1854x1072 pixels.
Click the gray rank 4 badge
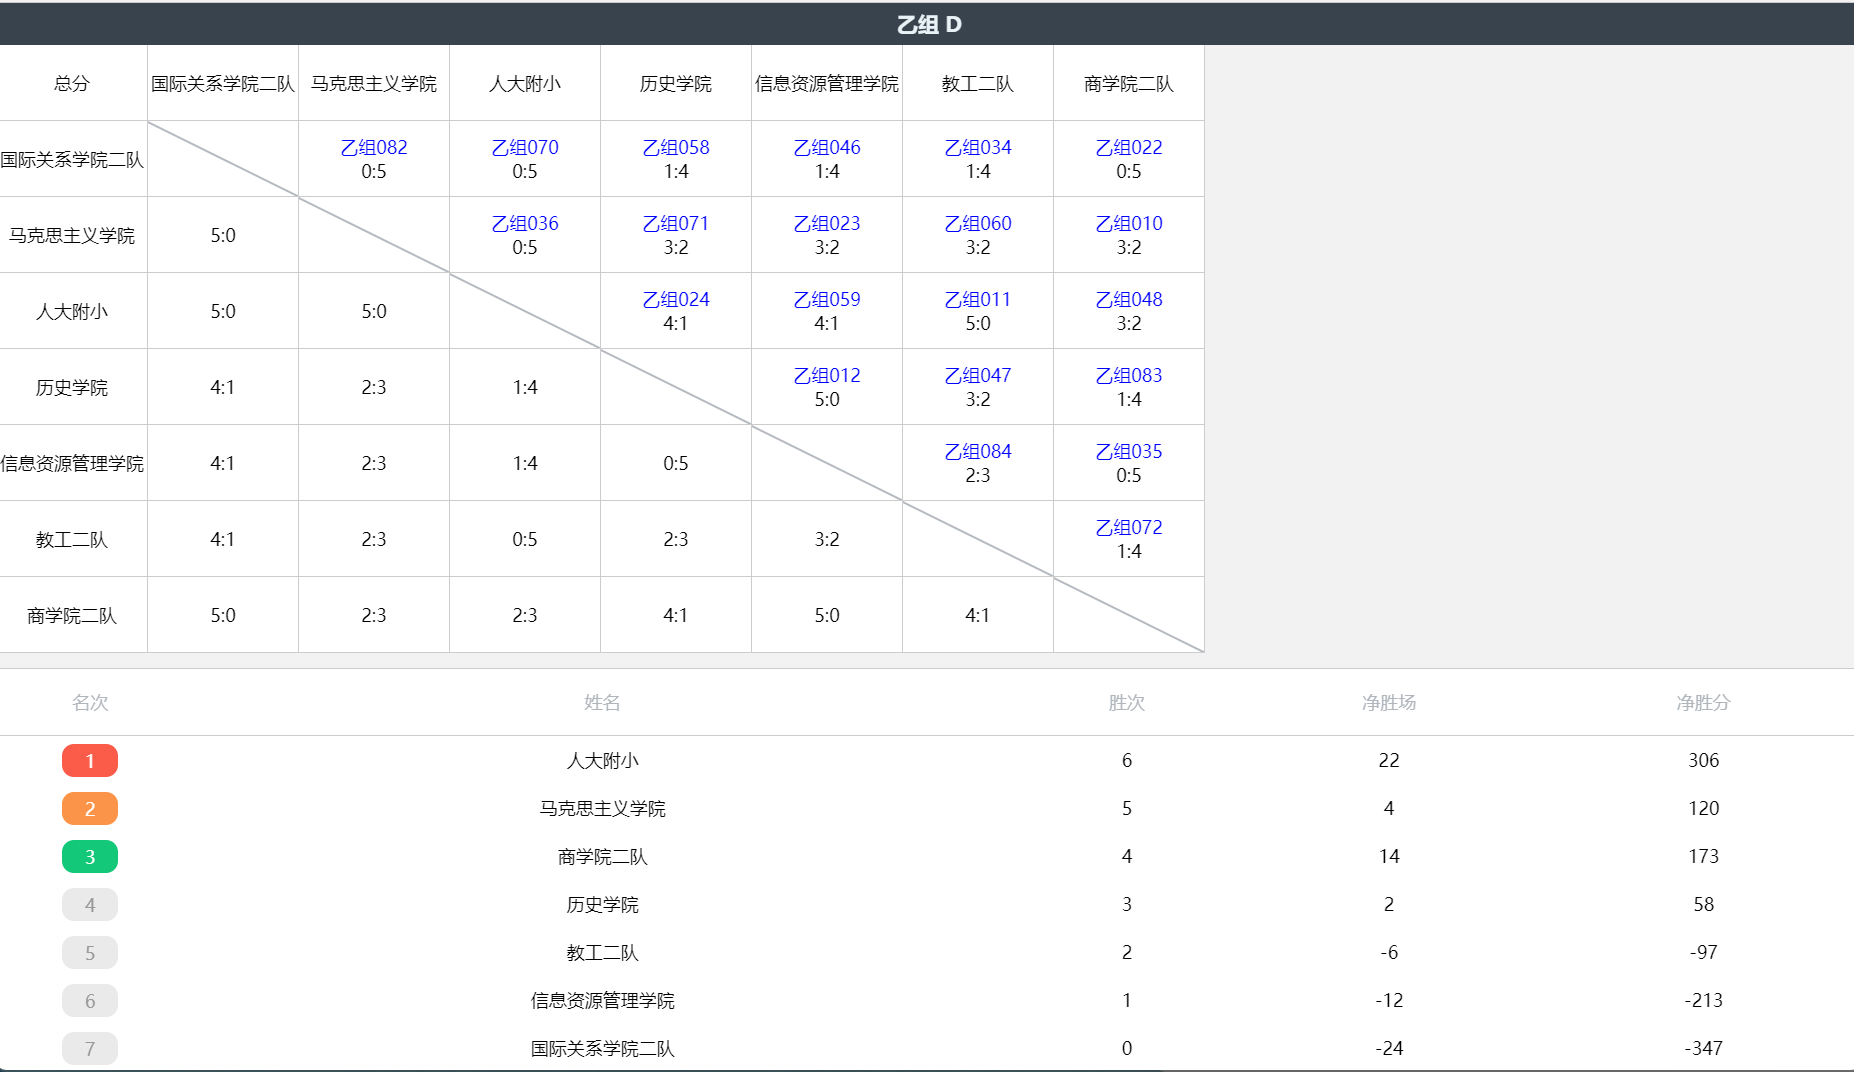pos(90,905)
